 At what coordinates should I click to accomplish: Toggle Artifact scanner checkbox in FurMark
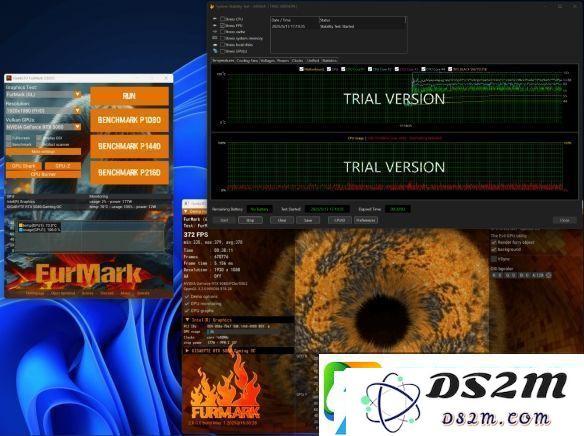pyautogui.click(x=39, y=144)
